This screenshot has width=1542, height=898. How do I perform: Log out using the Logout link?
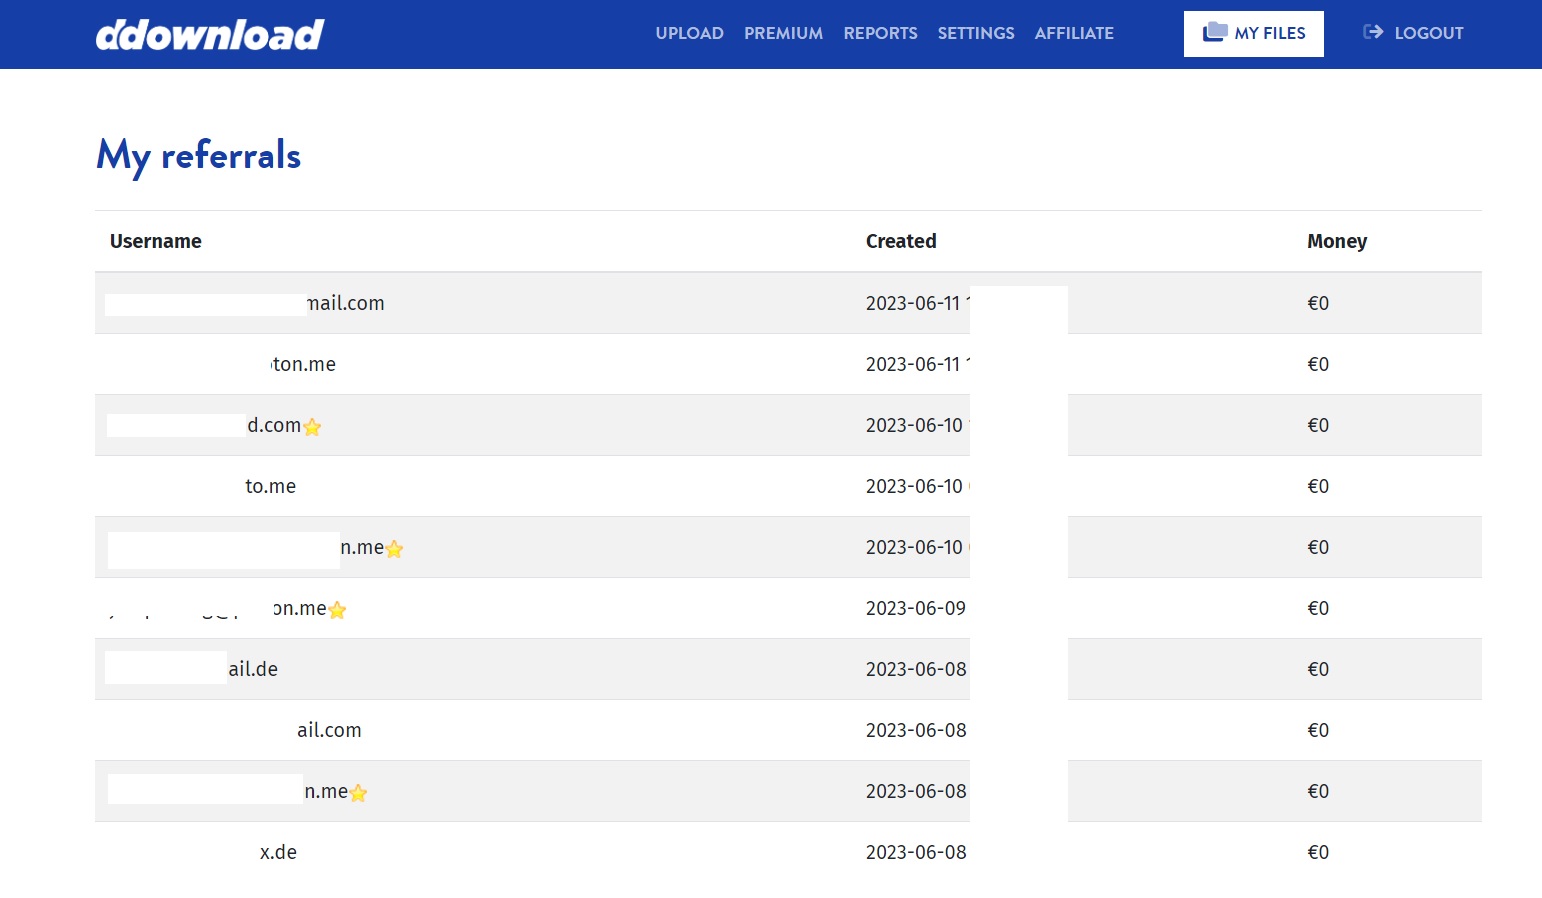(1413, 33)
